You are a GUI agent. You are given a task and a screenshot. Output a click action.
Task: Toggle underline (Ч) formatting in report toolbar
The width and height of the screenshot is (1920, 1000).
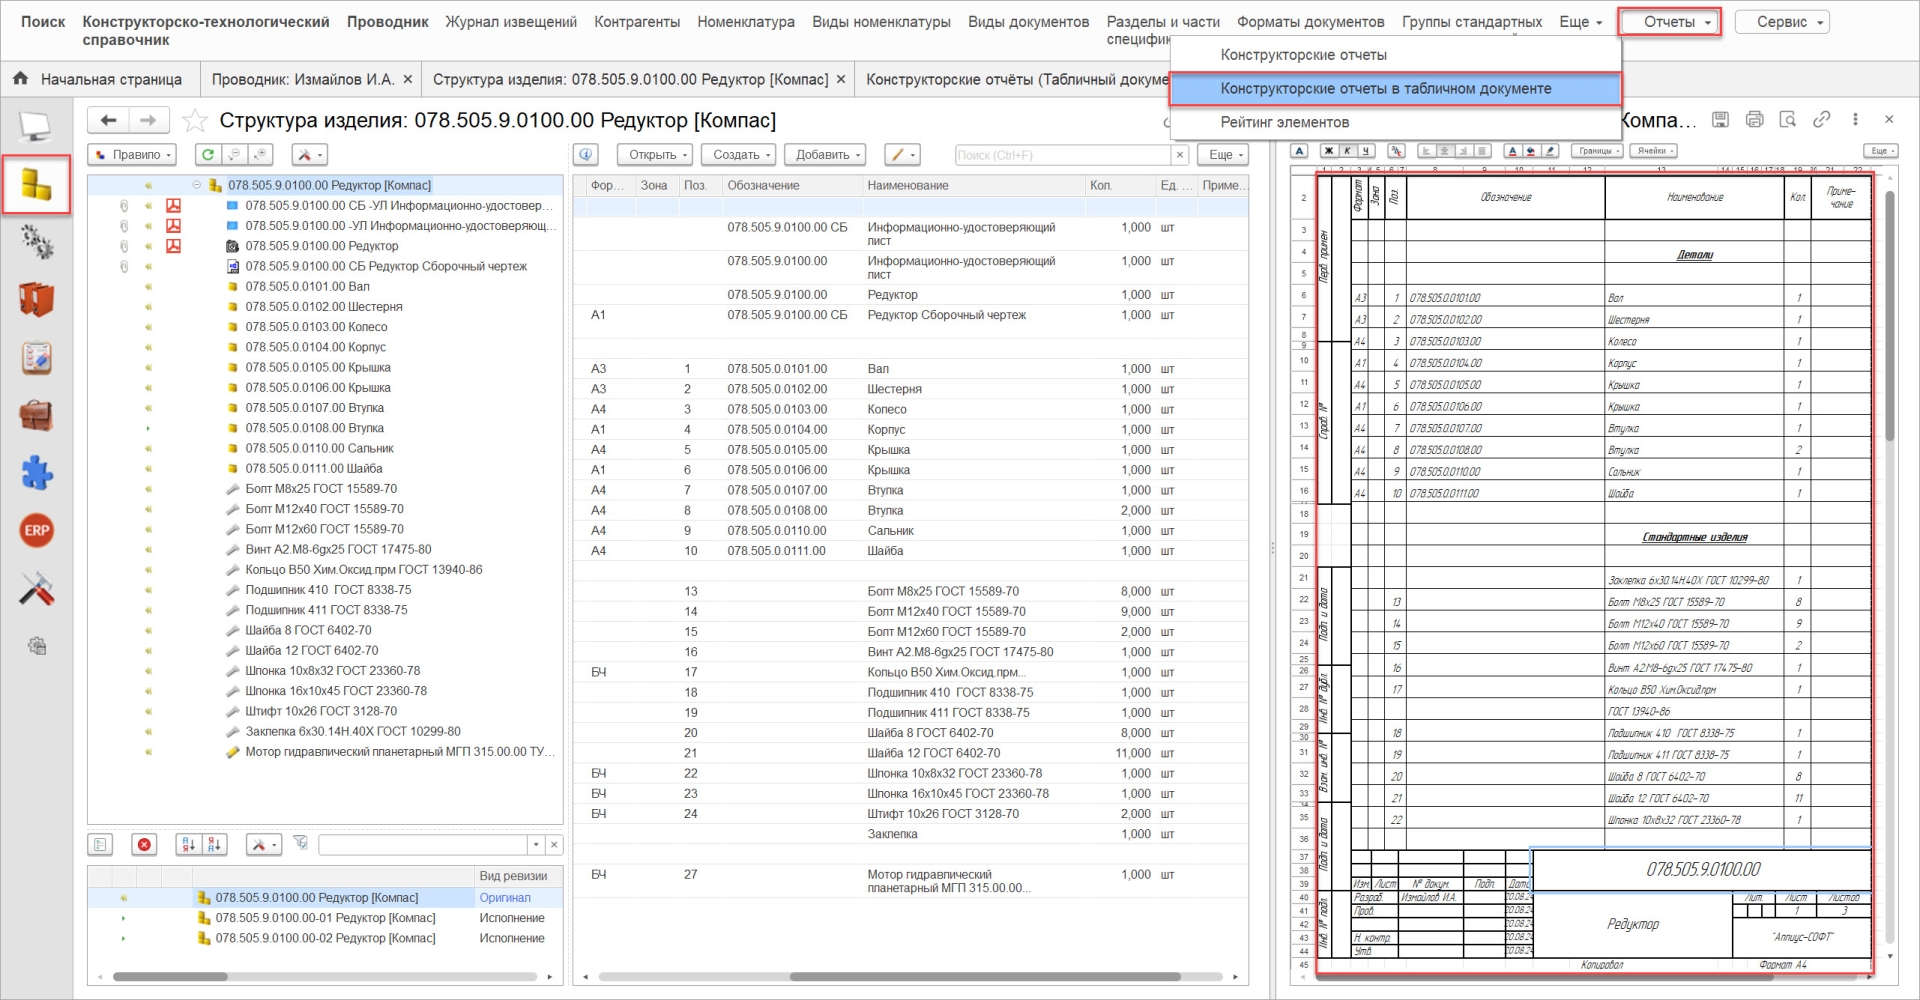(x=1365, y=151)
